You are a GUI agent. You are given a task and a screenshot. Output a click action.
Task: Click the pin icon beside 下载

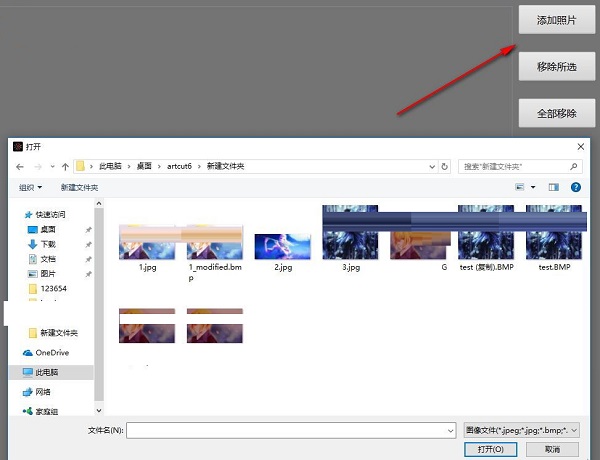[88, 244]
